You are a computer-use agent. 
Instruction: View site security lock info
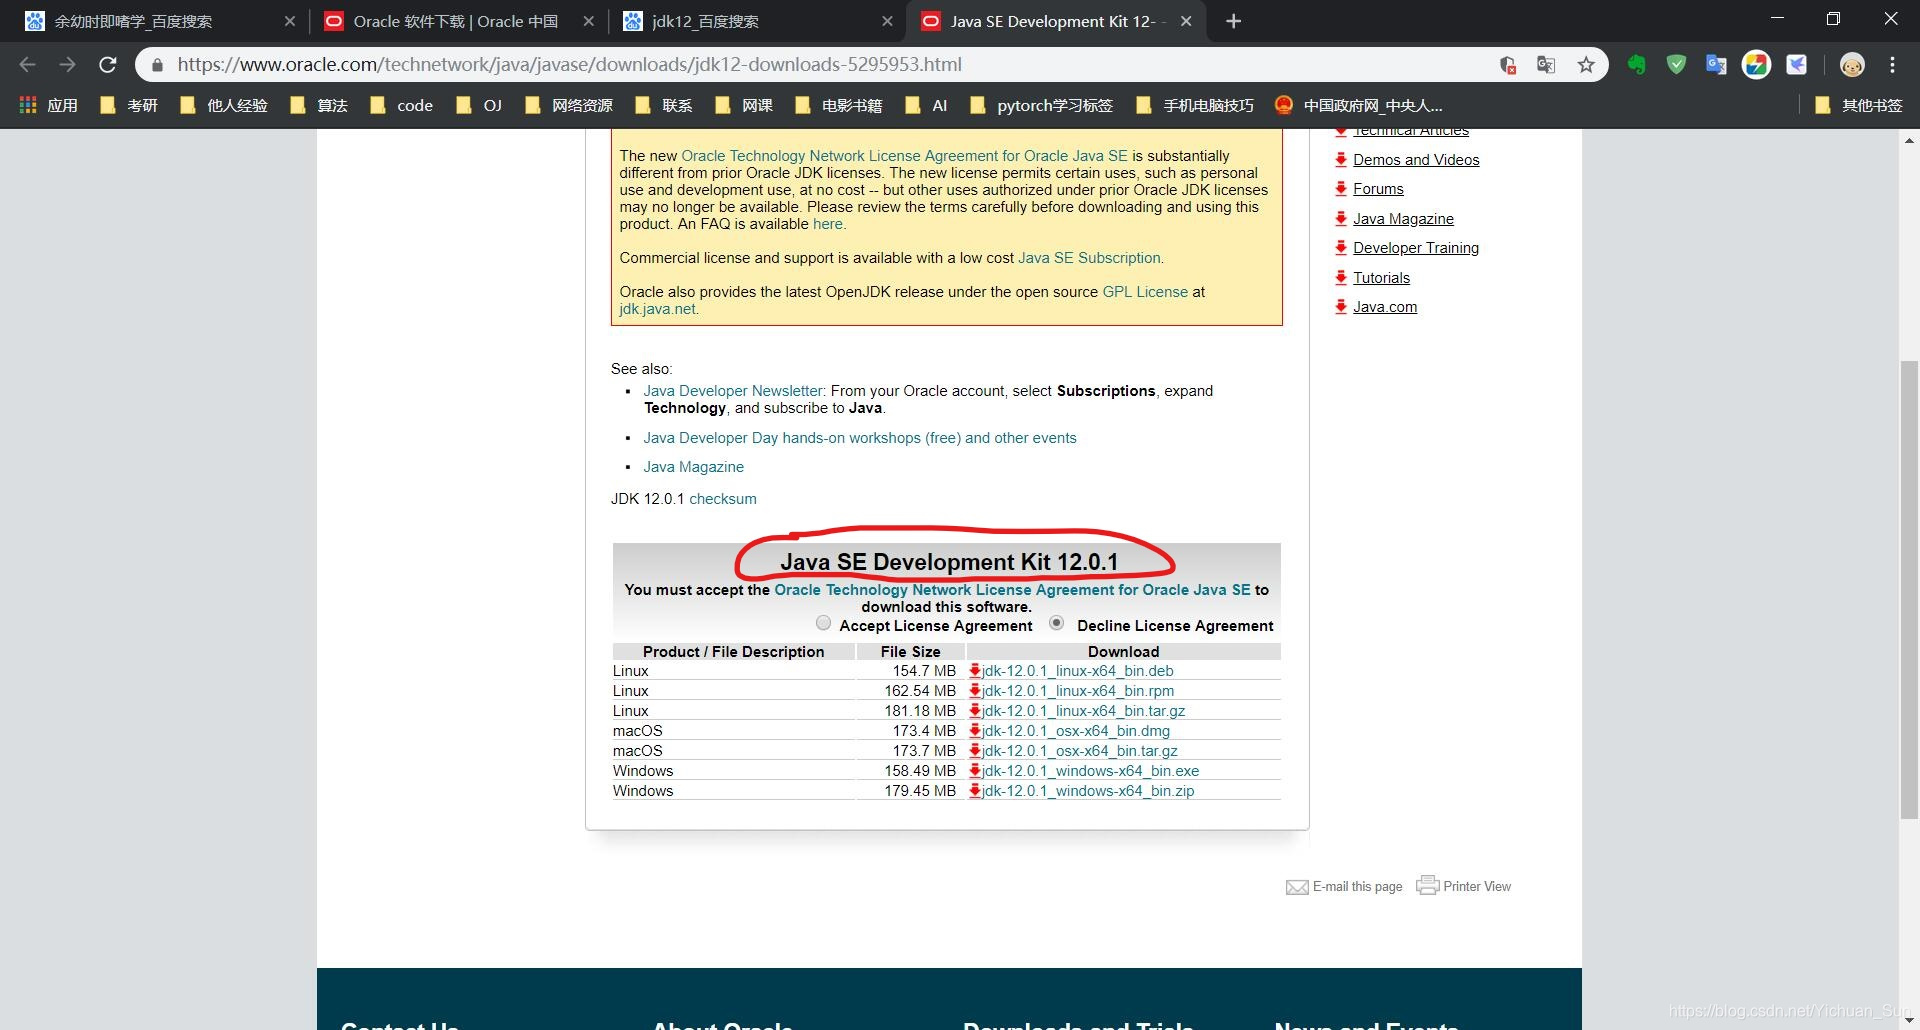coord(157,65)
